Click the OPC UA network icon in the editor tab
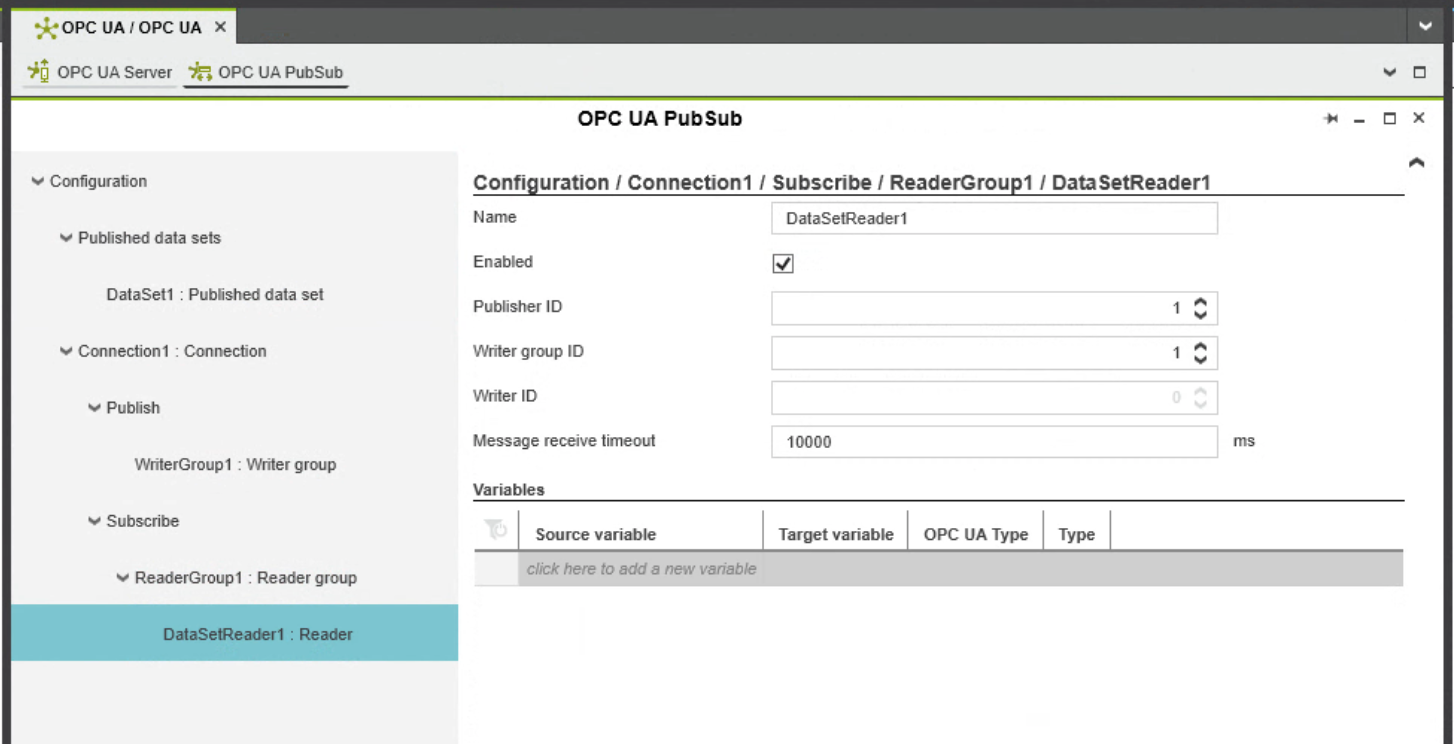 click(46, 28)
